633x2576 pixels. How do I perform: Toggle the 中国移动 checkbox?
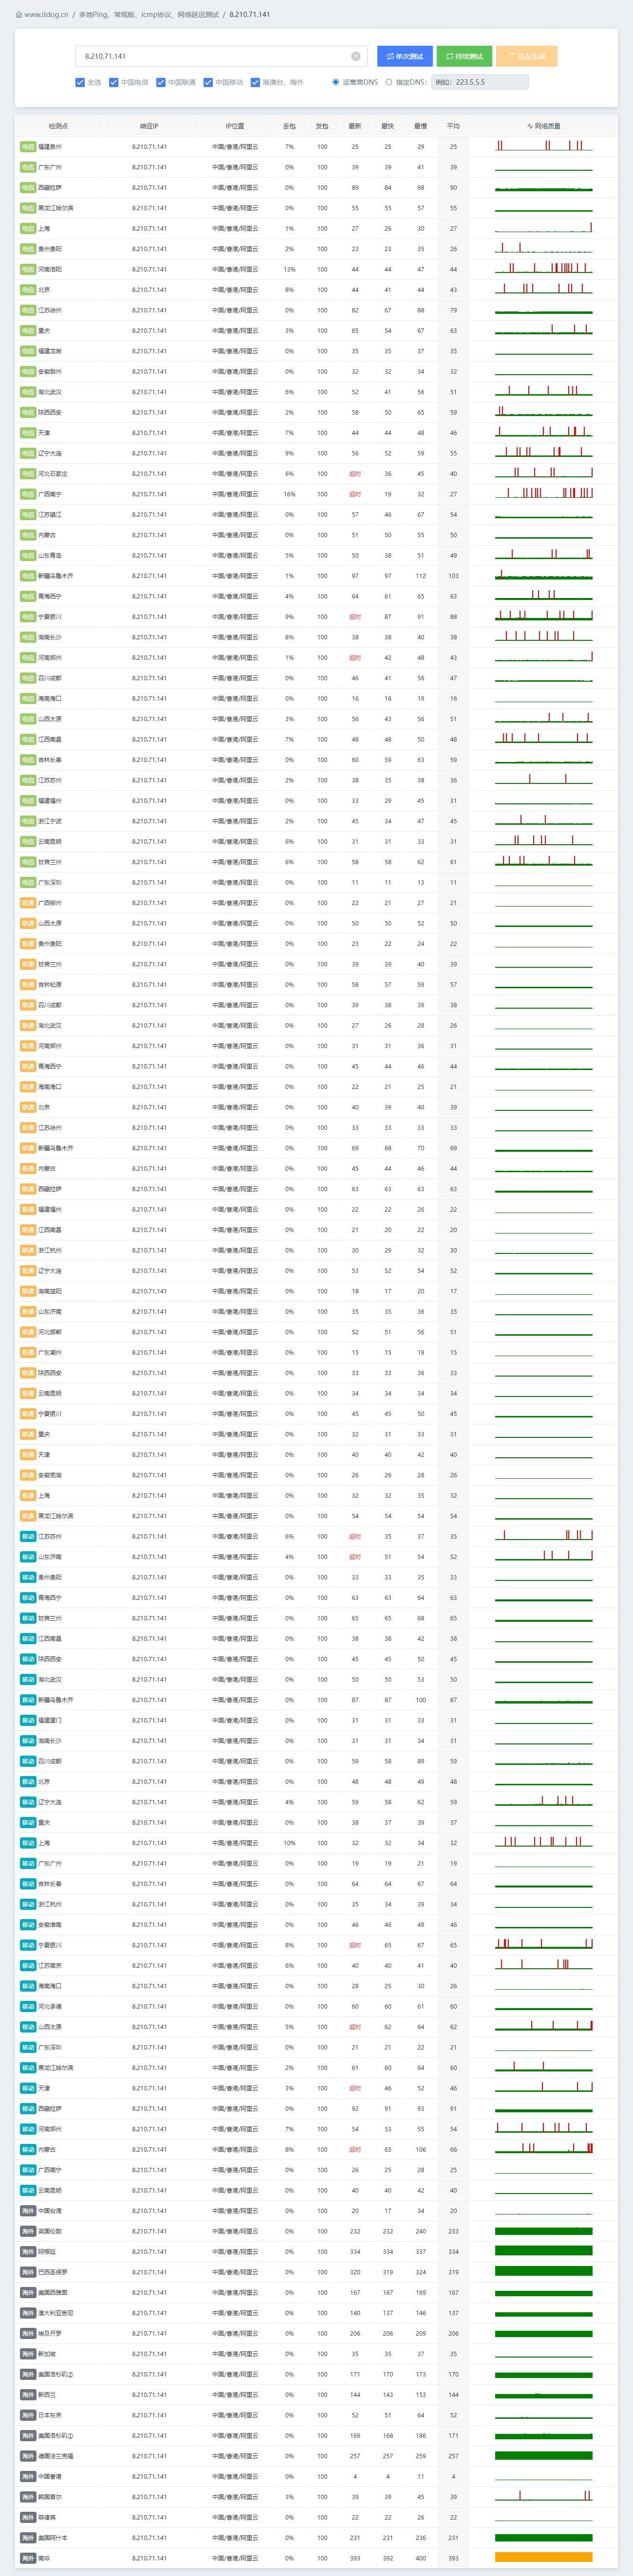pyautogui.click(x=208, y=82)
